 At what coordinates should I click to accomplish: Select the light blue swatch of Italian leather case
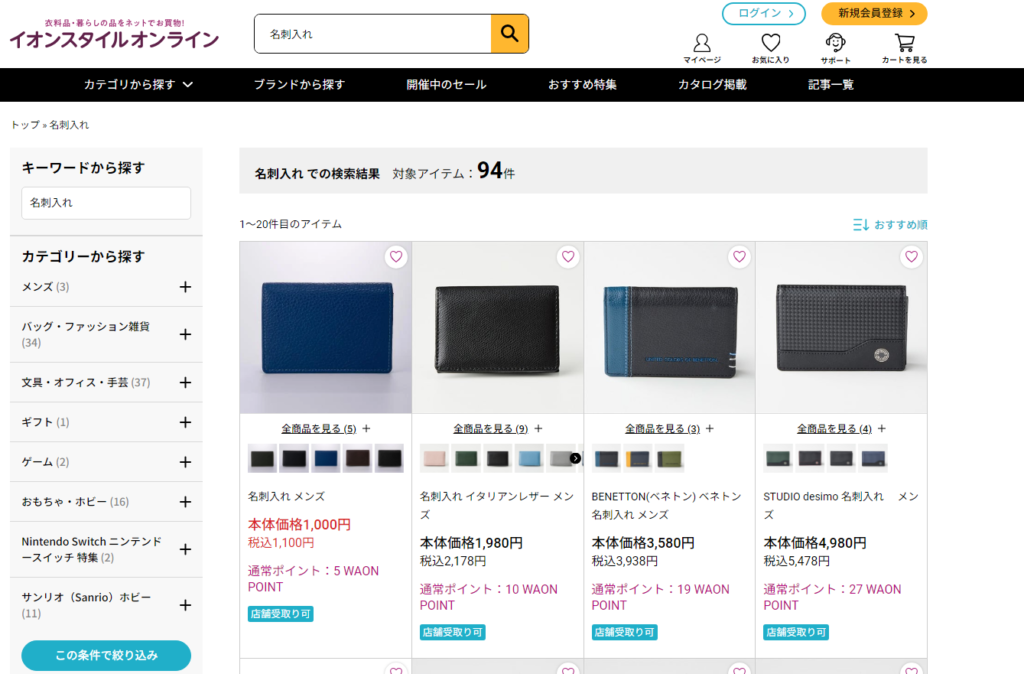pyautogui.click(x=530, y=458)
